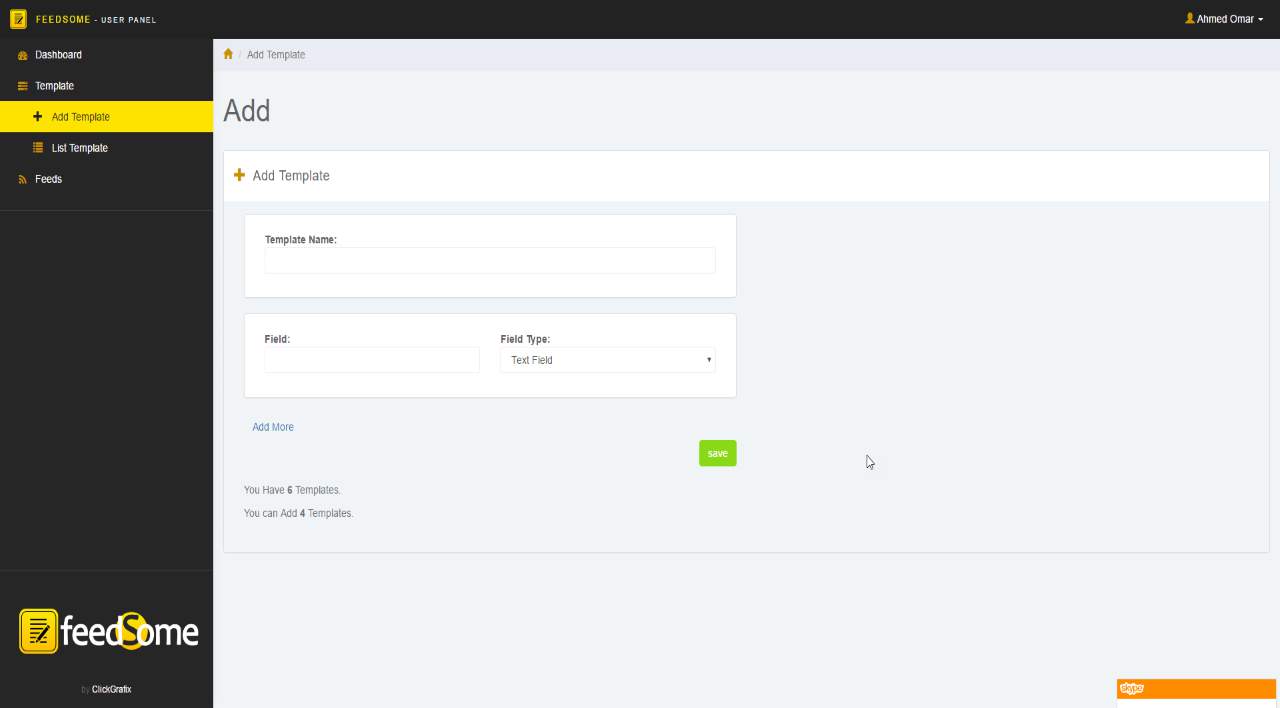The height and width of the screenshot is (708, 1280).
Task: Click the Template menu list icon
Action: click(23, 86)
